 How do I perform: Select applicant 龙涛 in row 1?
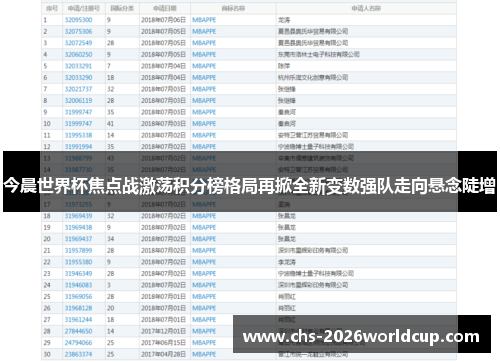pos(284,20)
